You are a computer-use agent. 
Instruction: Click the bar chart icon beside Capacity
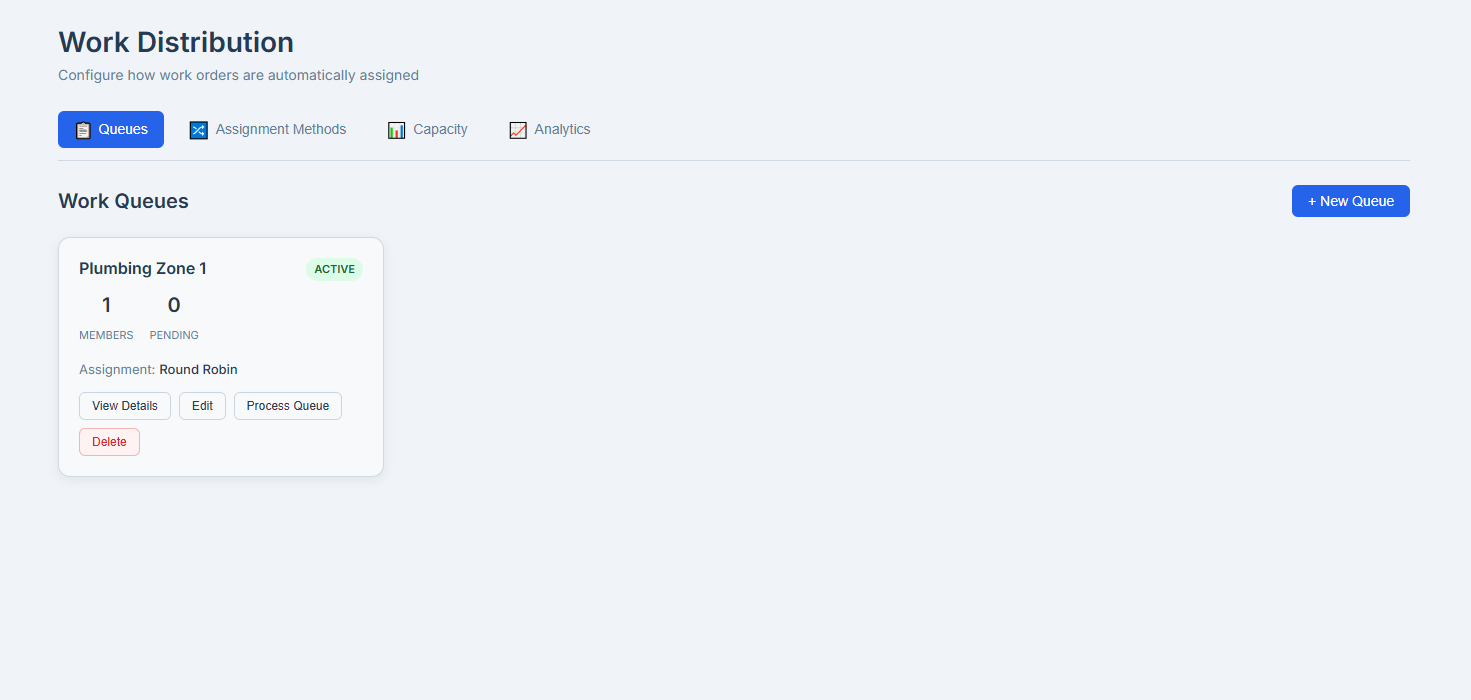click(x=396, y=130)
